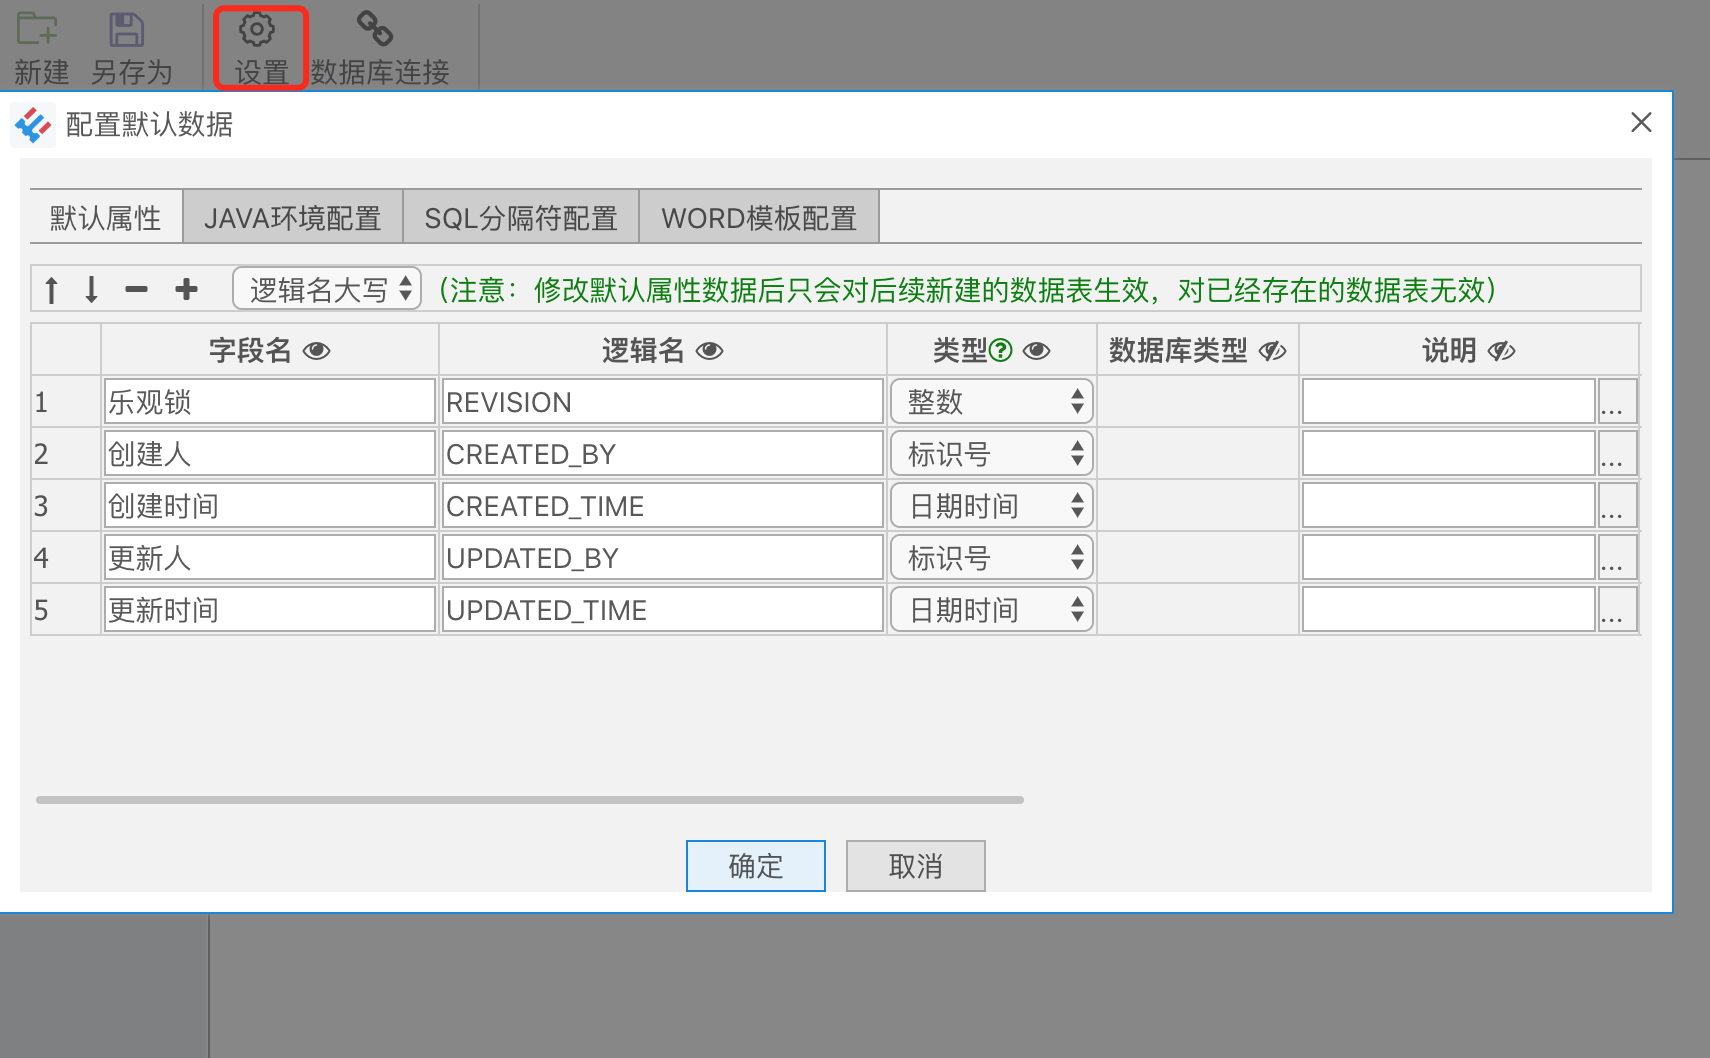Toggle 类型 column visibility eye

[1037, 351]
